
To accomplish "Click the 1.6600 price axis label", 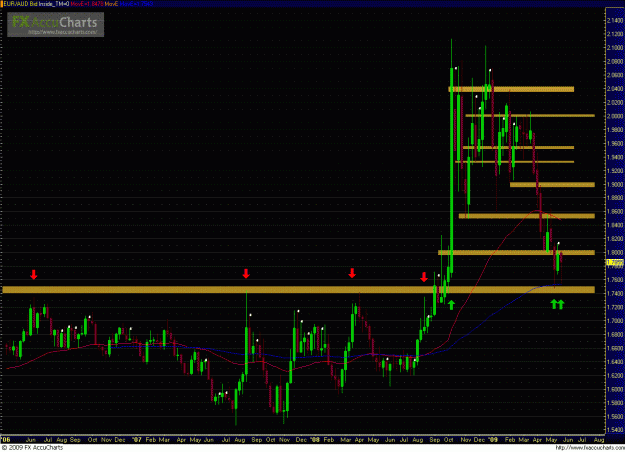I will (x=616, y=348).
